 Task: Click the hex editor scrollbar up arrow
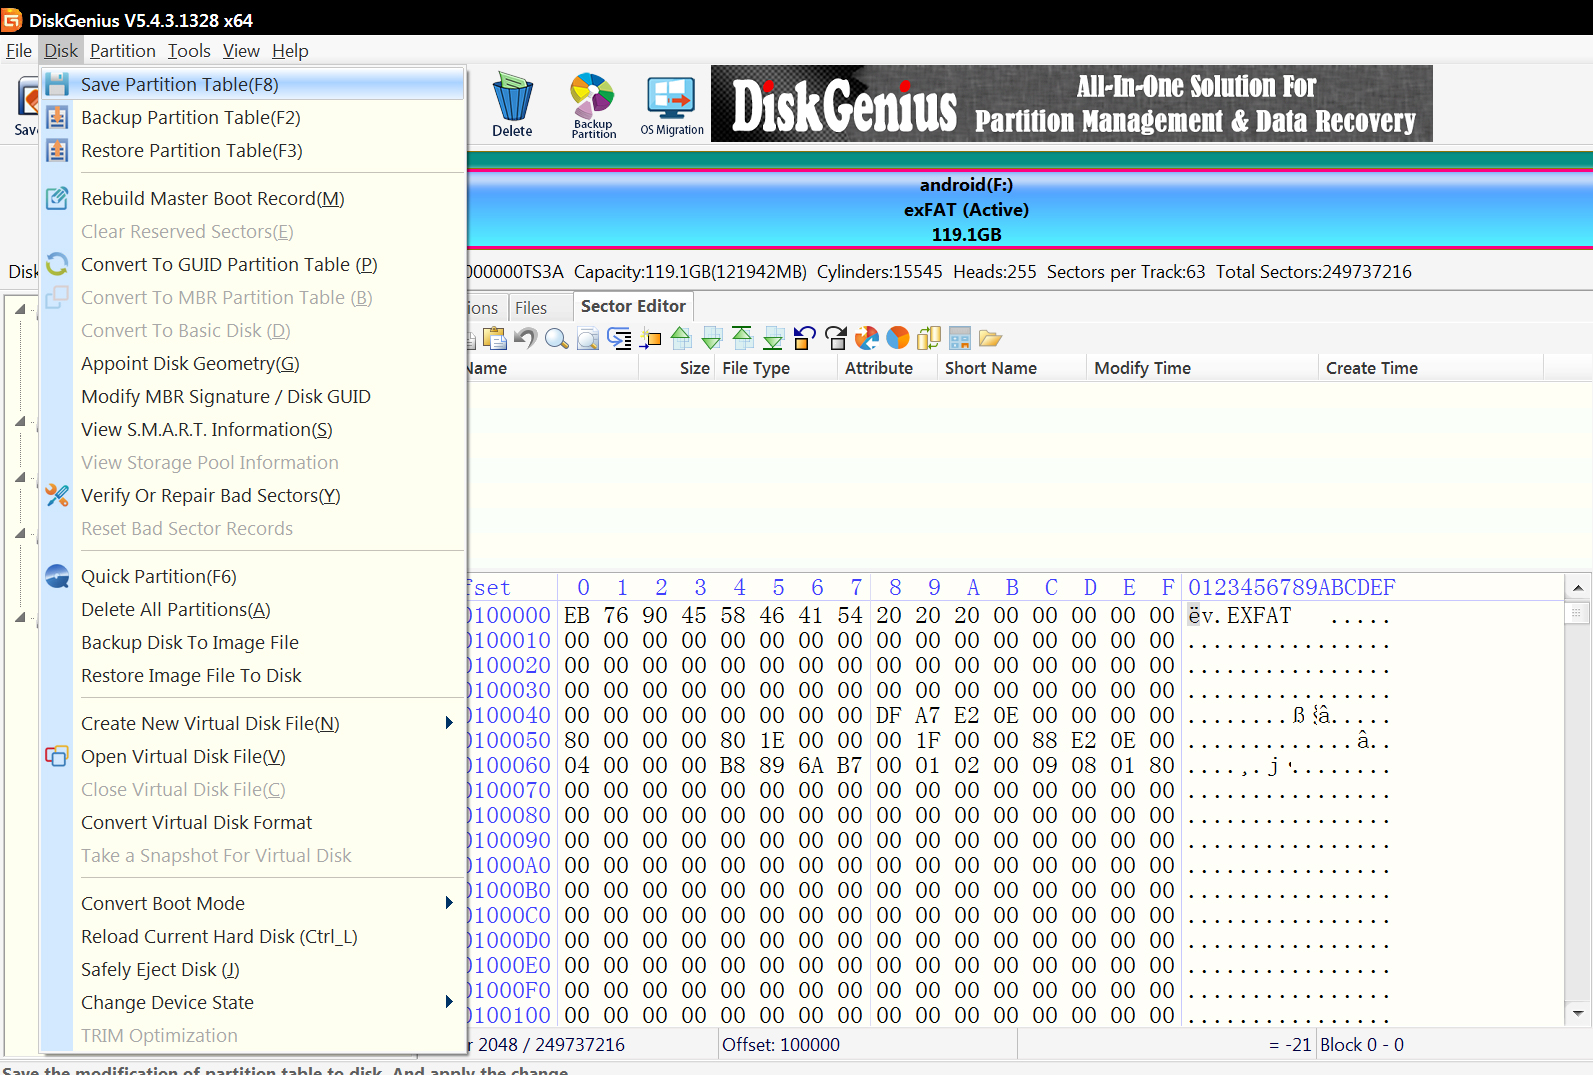click(x=1578, y=588)
